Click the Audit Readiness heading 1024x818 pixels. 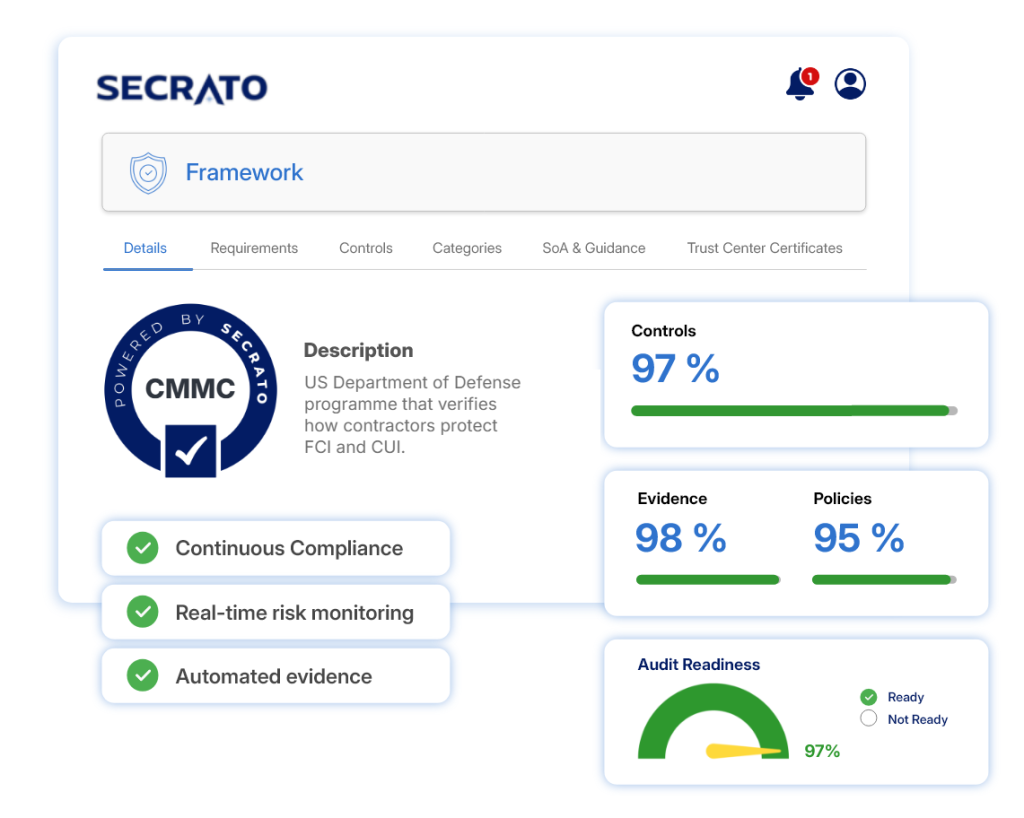(699, 665)
